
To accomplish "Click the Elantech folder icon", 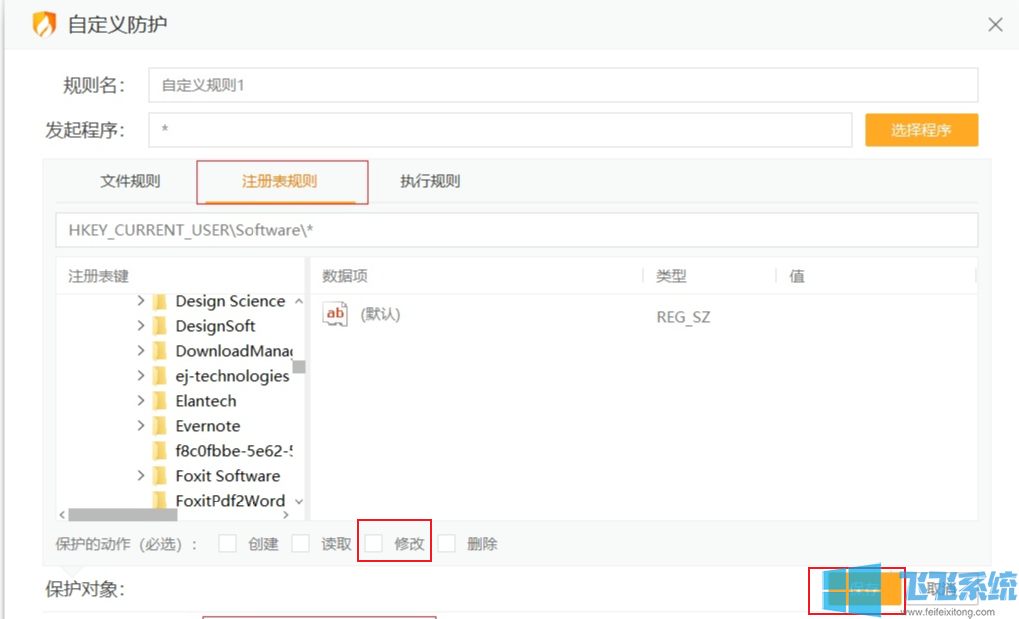I will [162, 401].
